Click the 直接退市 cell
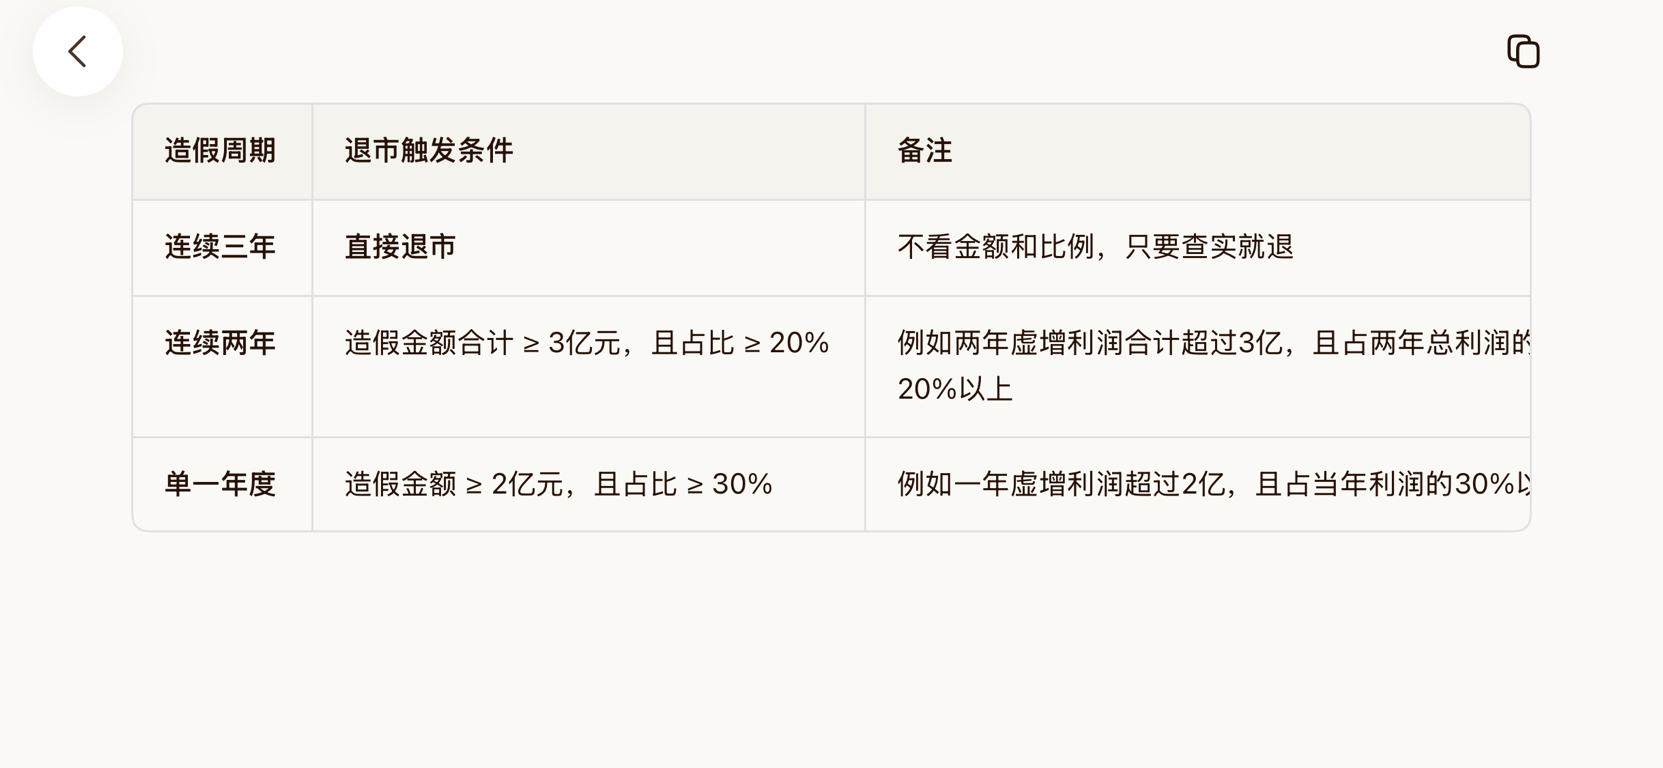 pyautogui.click(x=400, y=247)
